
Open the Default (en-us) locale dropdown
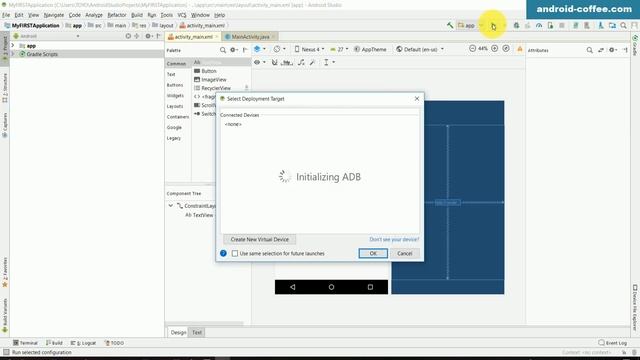pos(420,49)
